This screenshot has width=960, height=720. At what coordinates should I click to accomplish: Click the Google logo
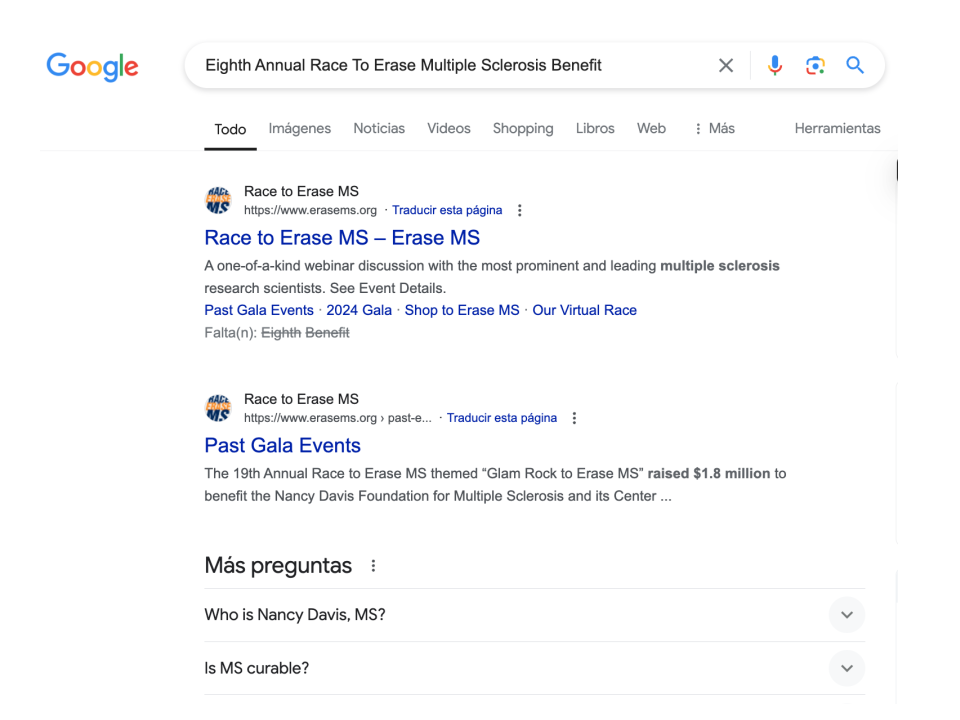tap(92, 67)
